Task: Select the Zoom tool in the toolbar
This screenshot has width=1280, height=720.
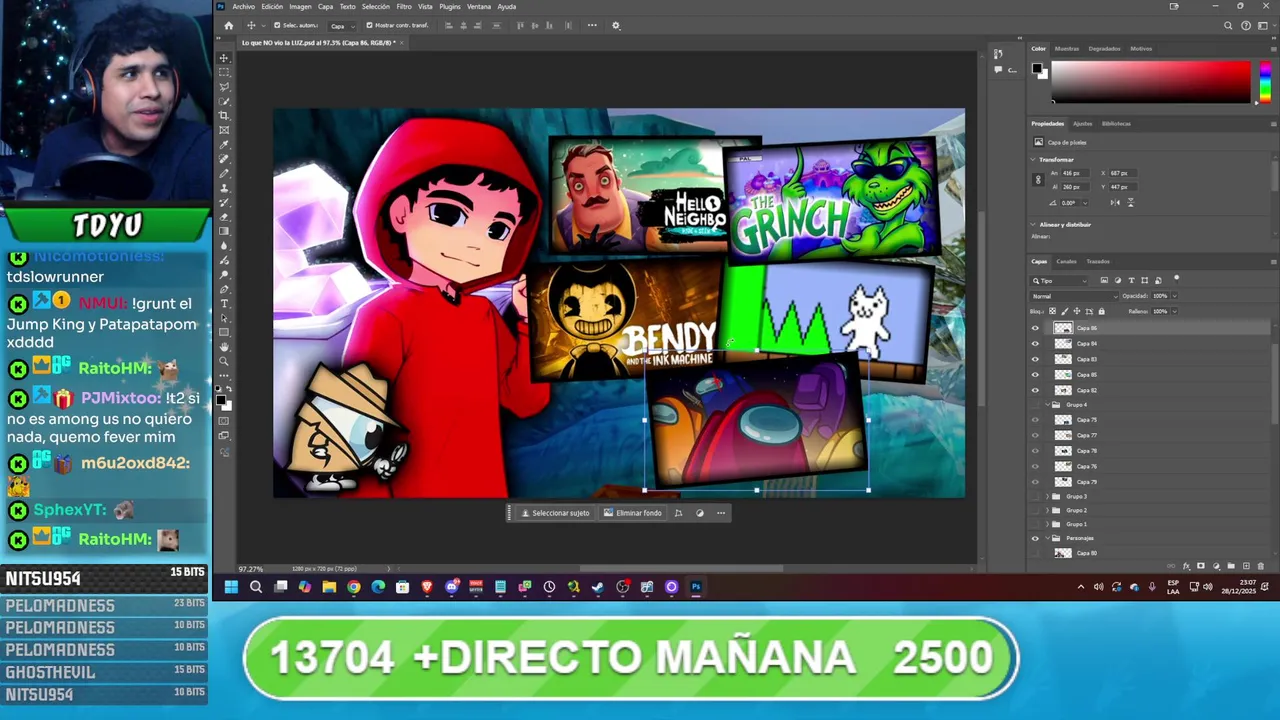Action: coord(224,361)
